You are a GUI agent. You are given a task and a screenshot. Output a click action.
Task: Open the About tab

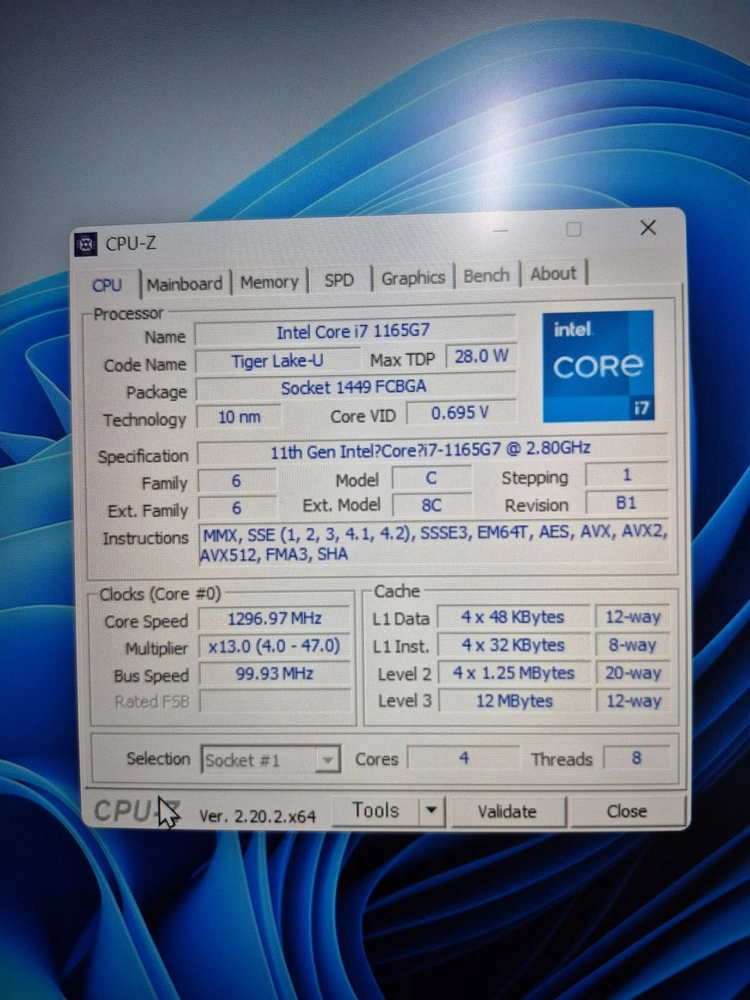[x=554, y=274]
